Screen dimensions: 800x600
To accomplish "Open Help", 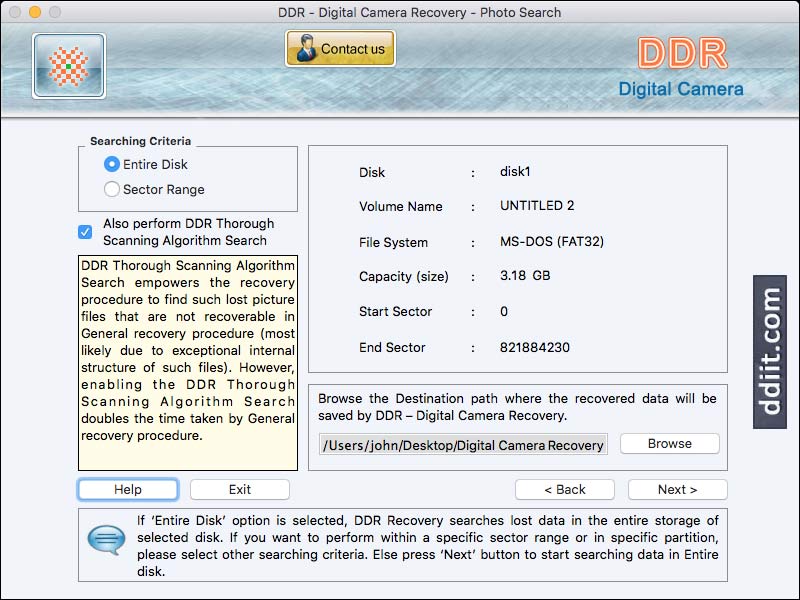I will pyautogui.click(x=128, y=489).
